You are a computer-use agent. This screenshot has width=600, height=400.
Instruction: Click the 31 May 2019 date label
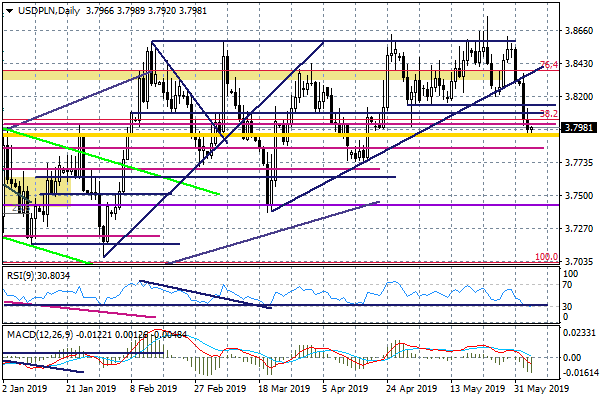pyautogui.click(x=543, y=389)
